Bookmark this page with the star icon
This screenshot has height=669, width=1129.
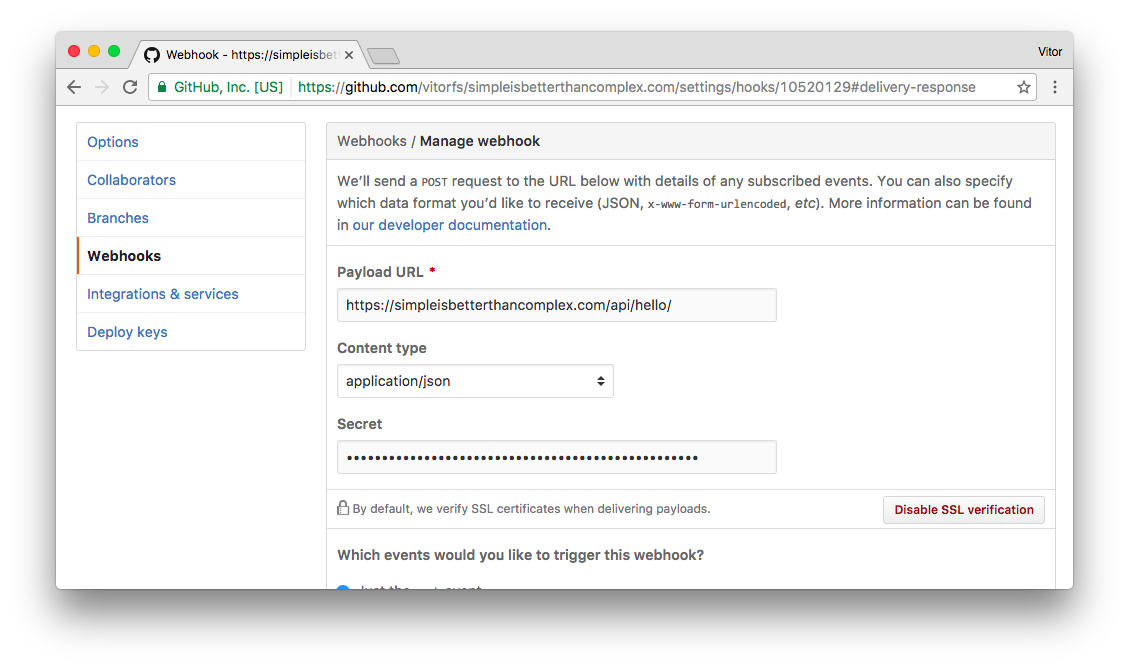(x=1023, y=87)
